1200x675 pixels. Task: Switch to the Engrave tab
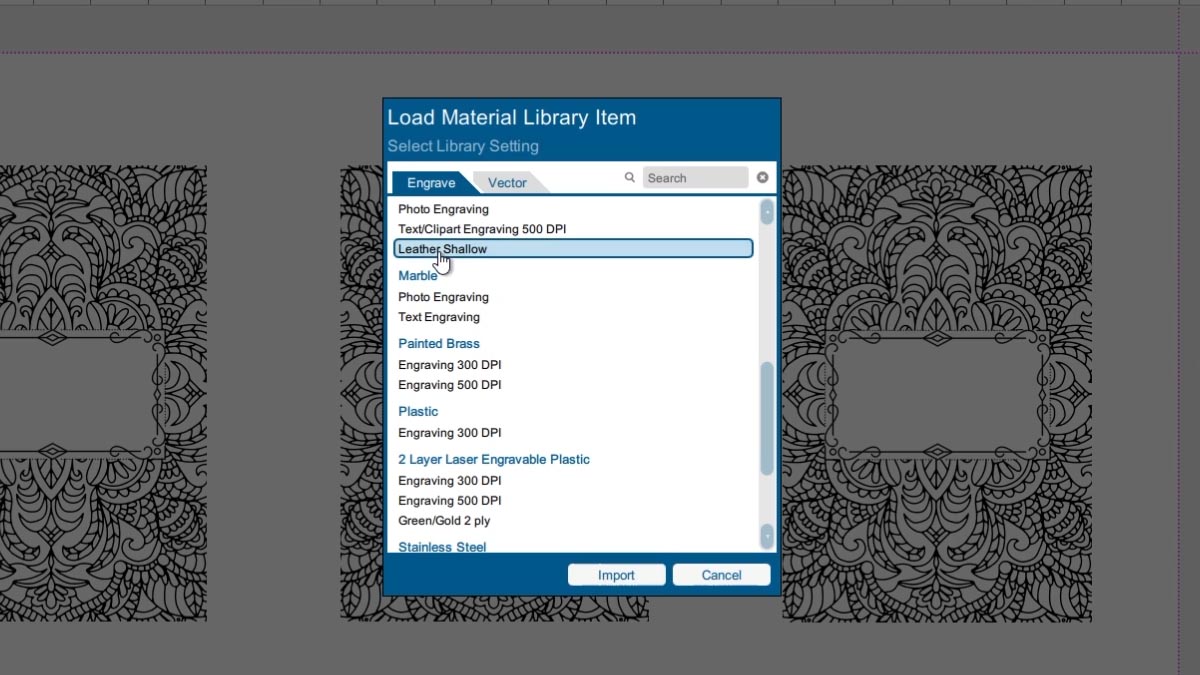click(x=431, y=183)
